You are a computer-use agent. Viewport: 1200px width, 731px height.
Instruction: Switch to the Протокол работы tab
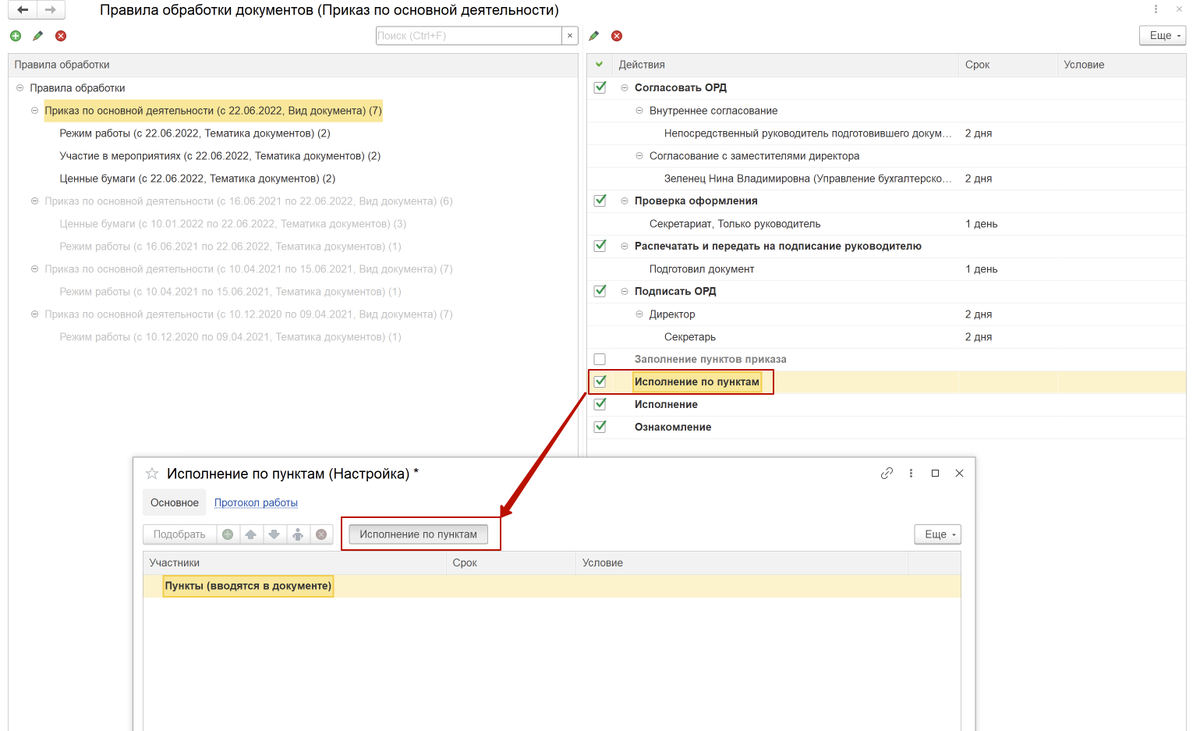point(256,503)
